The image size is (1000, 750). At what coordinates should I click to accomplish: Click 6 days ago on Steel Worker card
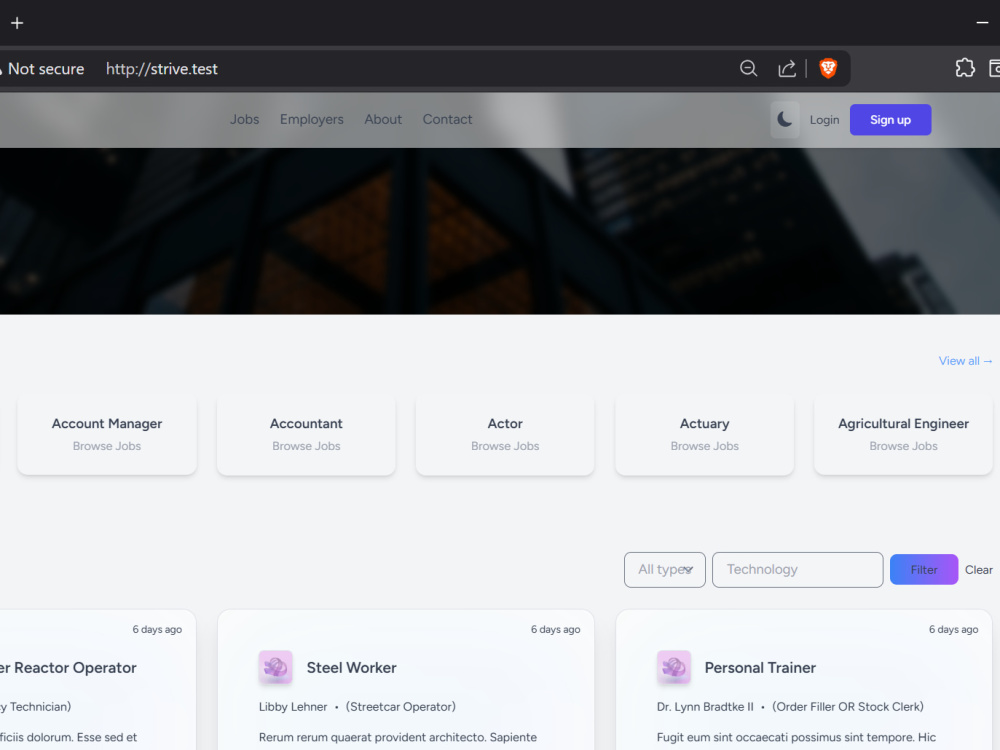tap(555, 629)
